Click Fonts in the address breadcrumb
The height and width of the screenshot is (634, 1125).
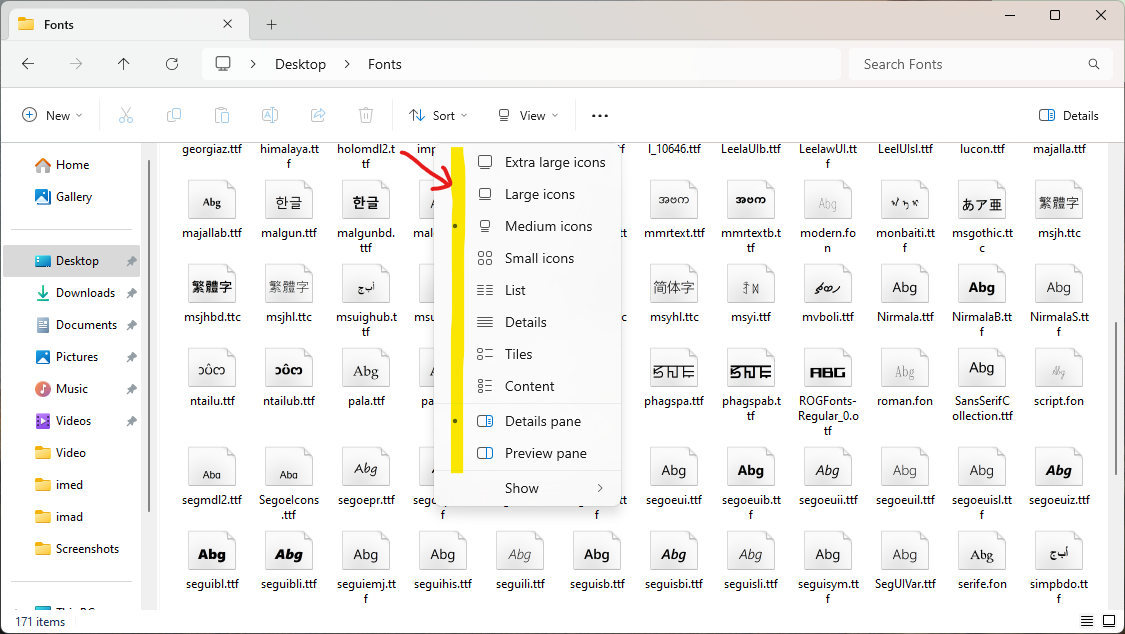pyautogui.click(x=385, y=64)
